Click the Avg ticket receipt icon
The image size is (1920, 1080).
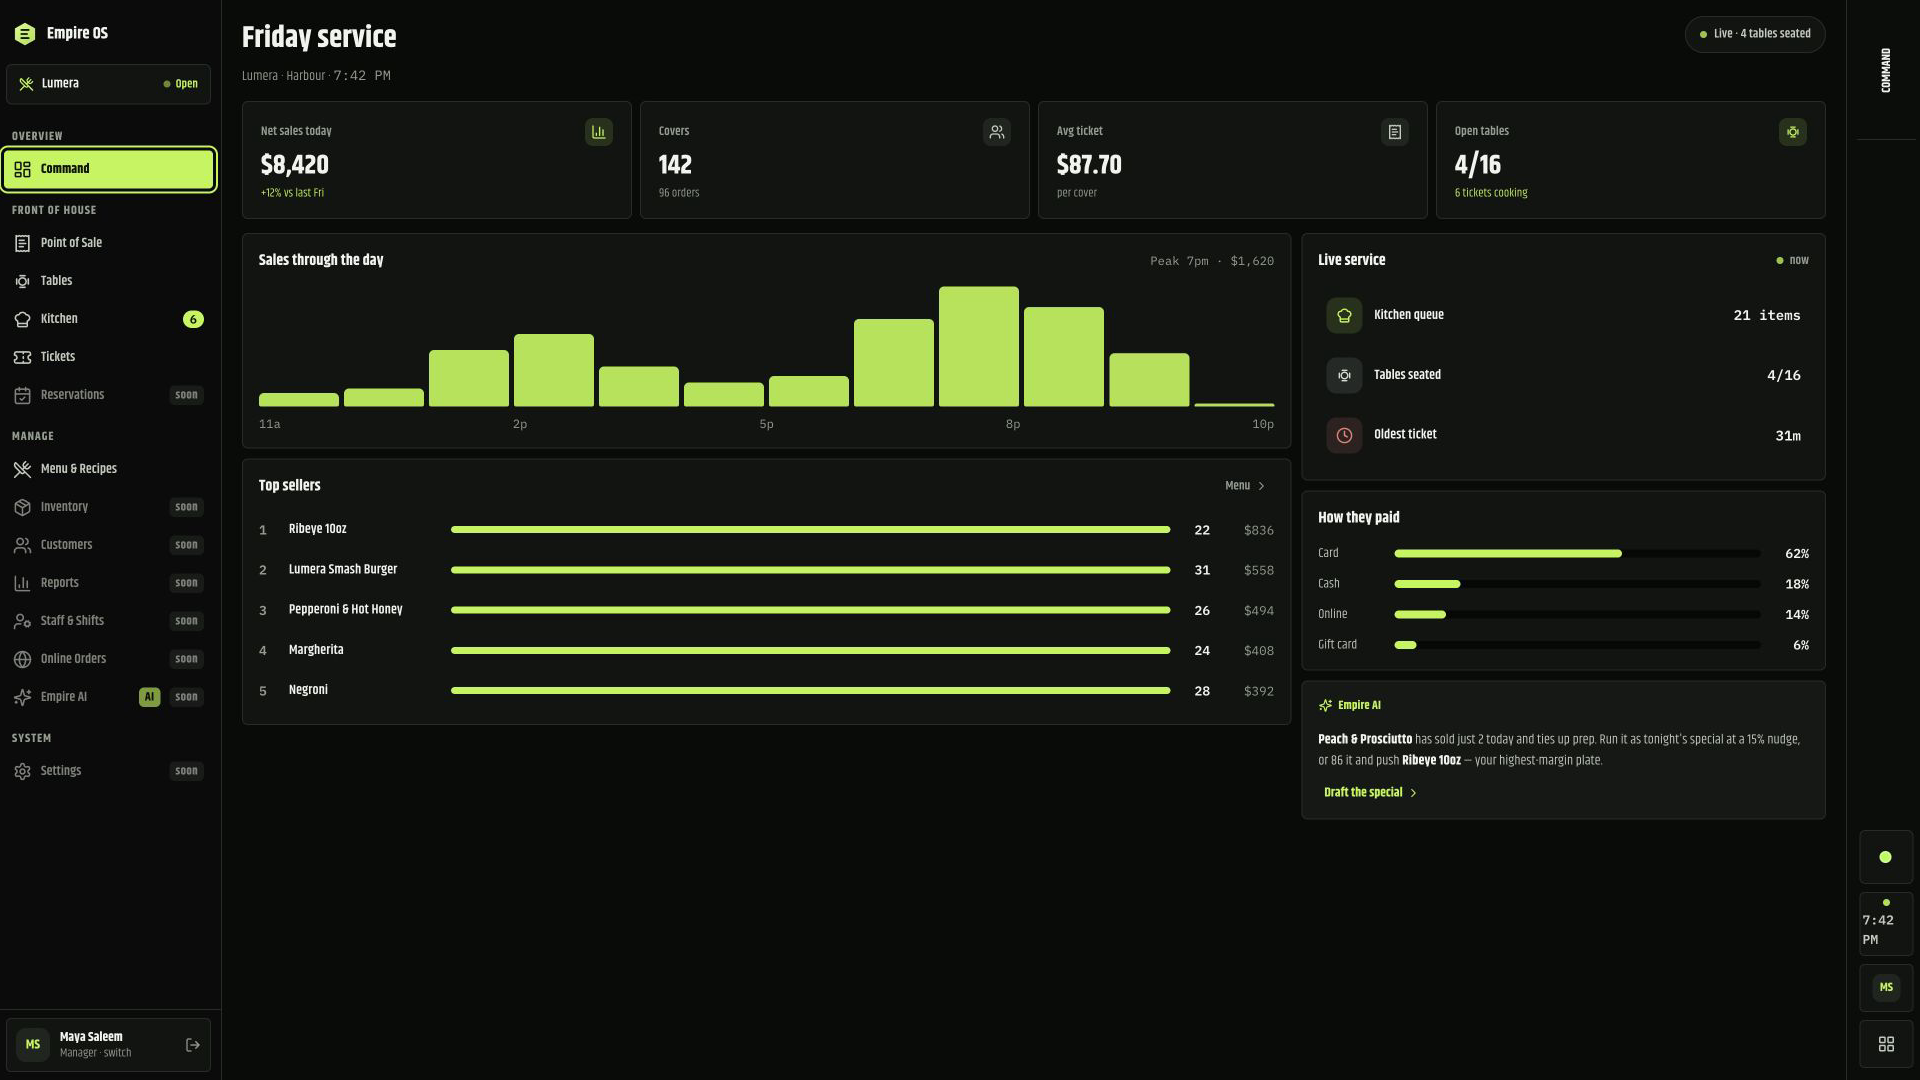[1395, 132]
